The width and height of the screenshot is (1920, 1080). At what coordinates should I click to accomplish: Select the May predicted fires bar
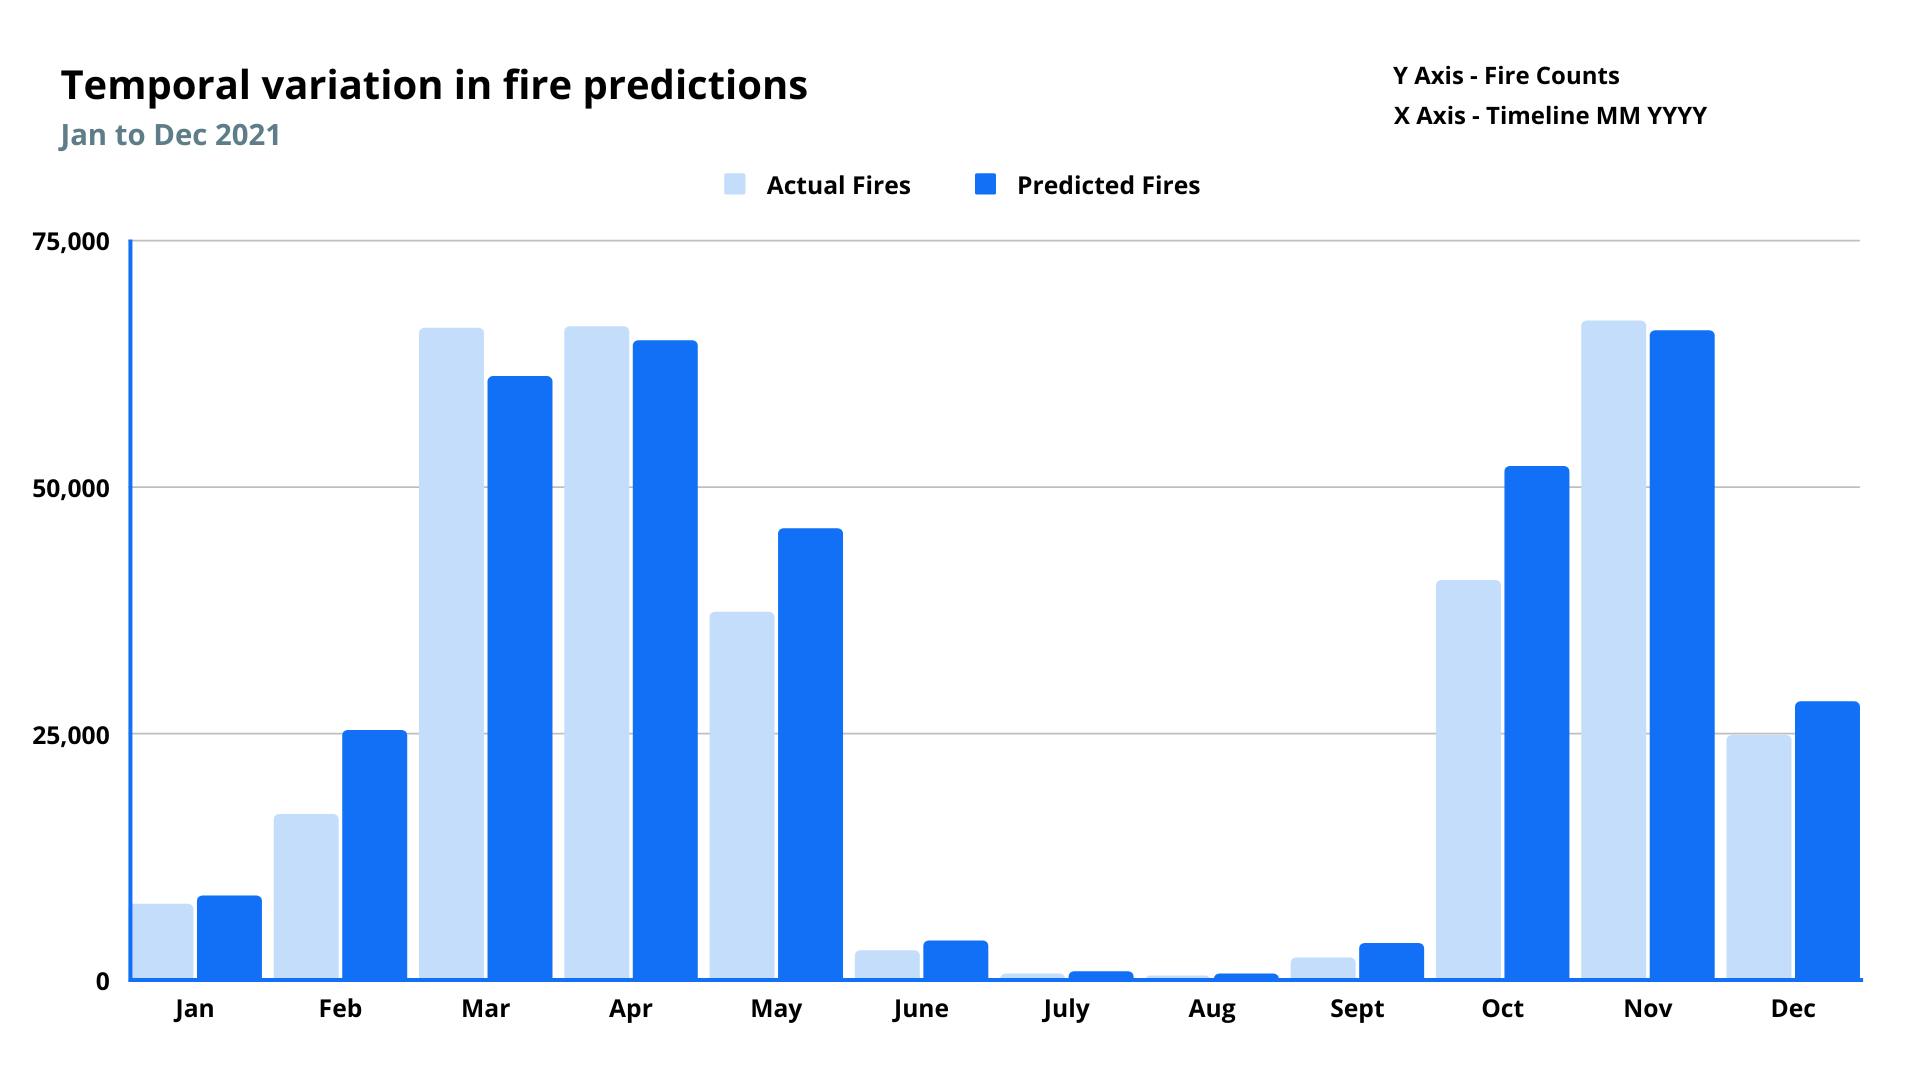pos(810,753)
